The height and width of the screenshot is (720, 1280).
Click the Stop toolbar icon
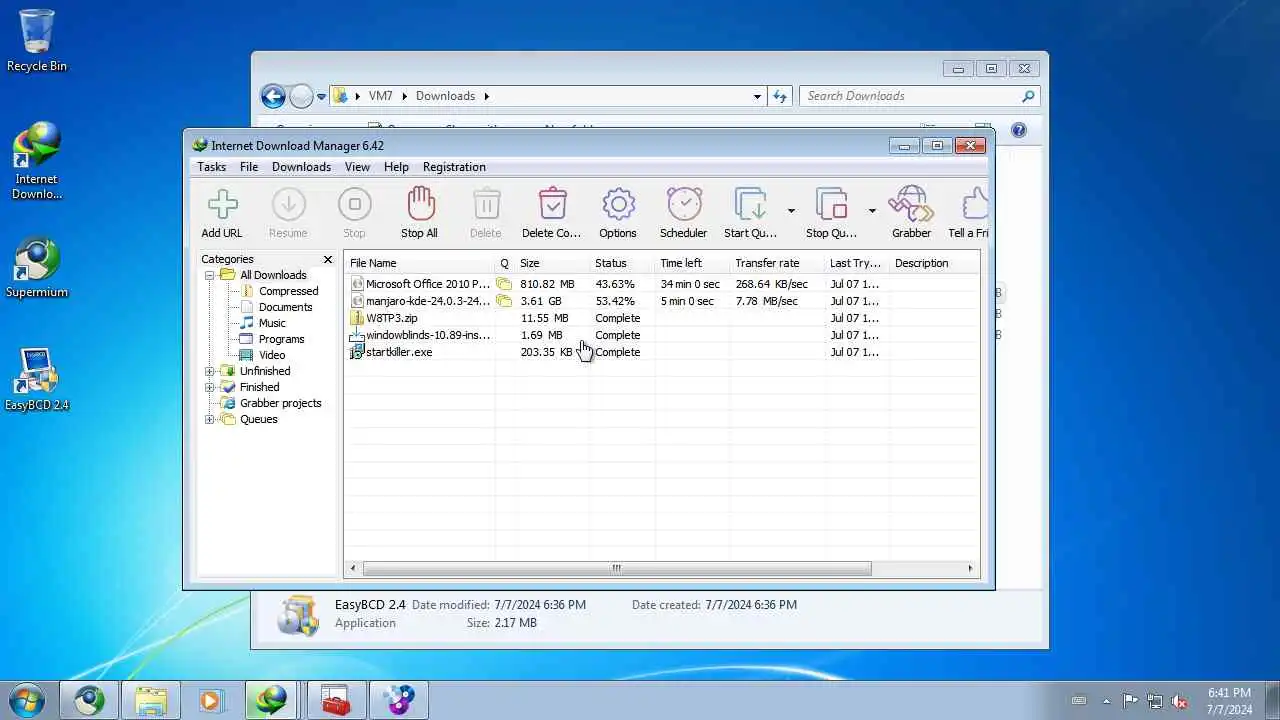[x=354, y=204]
